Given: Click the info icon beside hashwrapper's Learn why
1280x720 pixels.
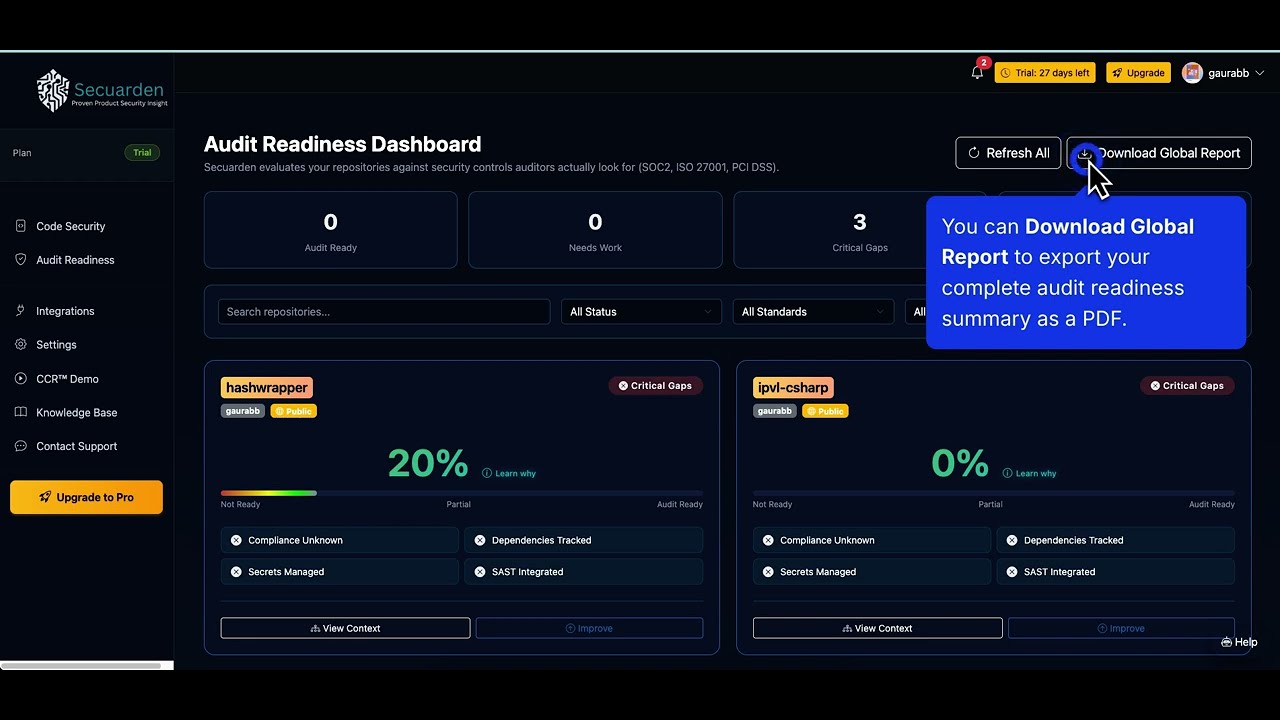Looking at the screenshot, I should click(487, 473).
